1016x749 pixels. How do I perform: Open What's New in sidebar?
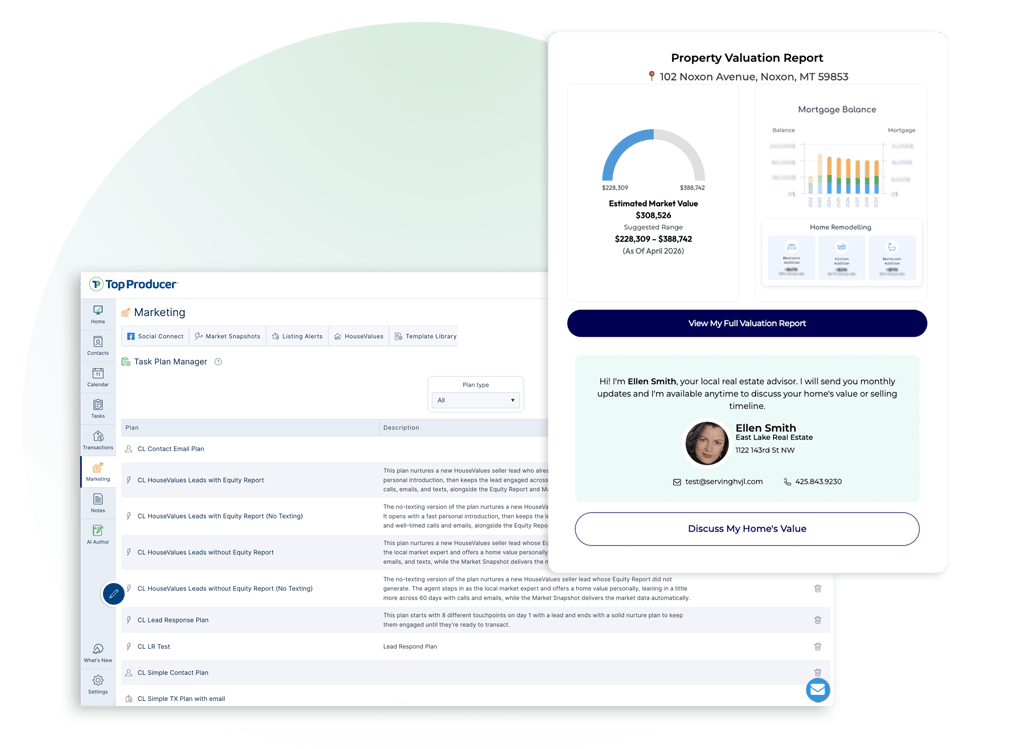pyautogui.click(x=98, y=653)
